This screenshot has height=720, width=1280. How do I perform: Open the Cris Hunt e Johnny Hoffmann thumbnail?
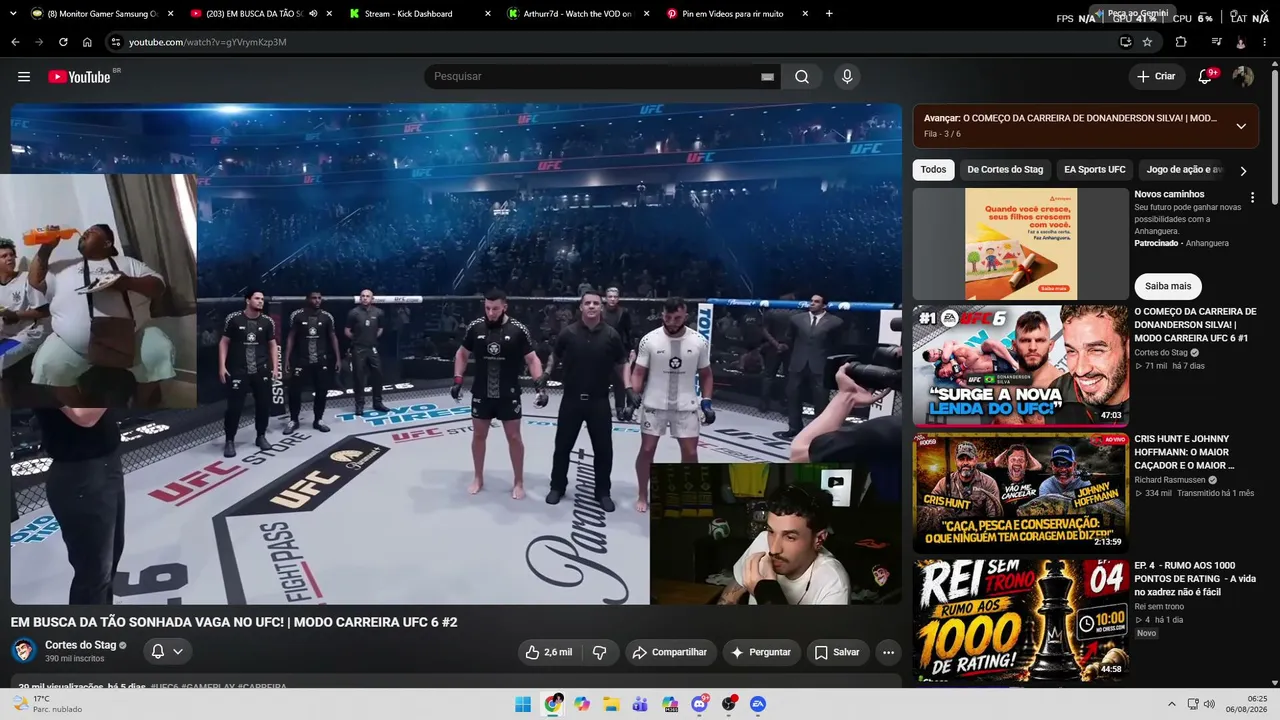(x=1020, y=492)
